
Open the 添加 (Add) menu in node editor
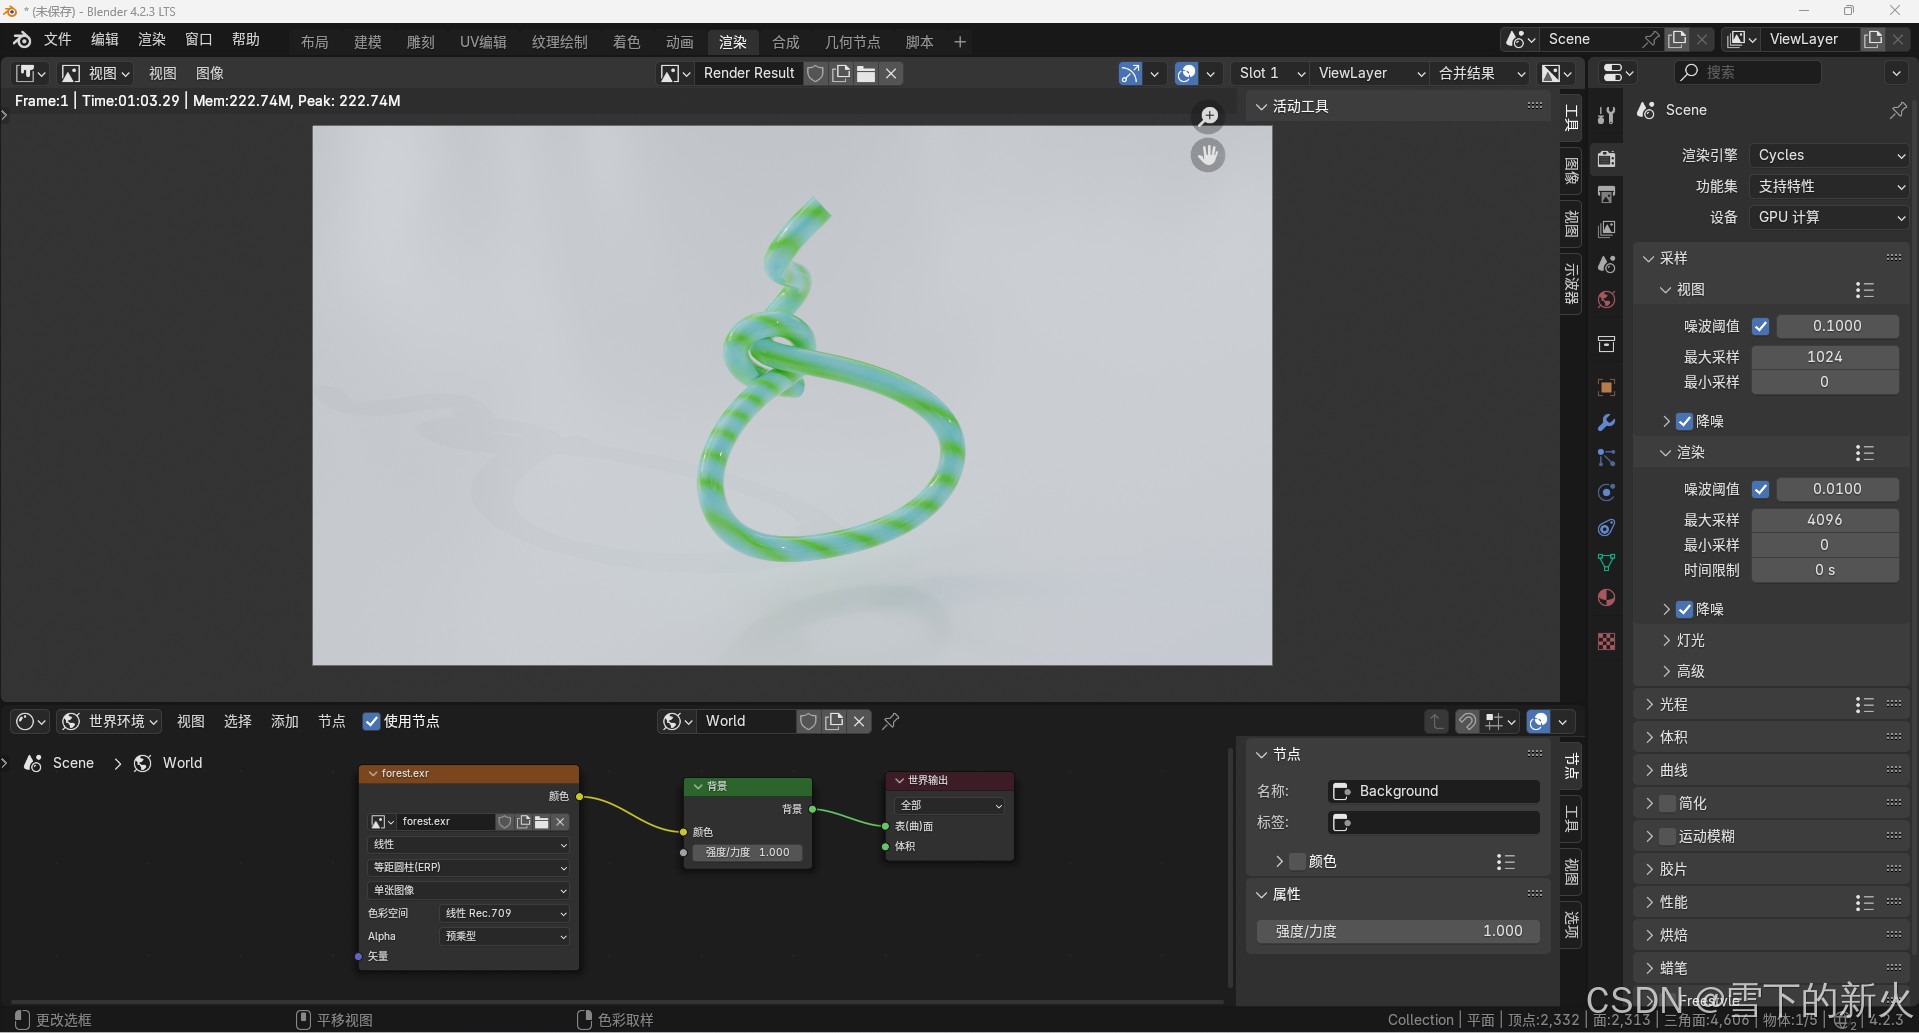tap(285, 721)
